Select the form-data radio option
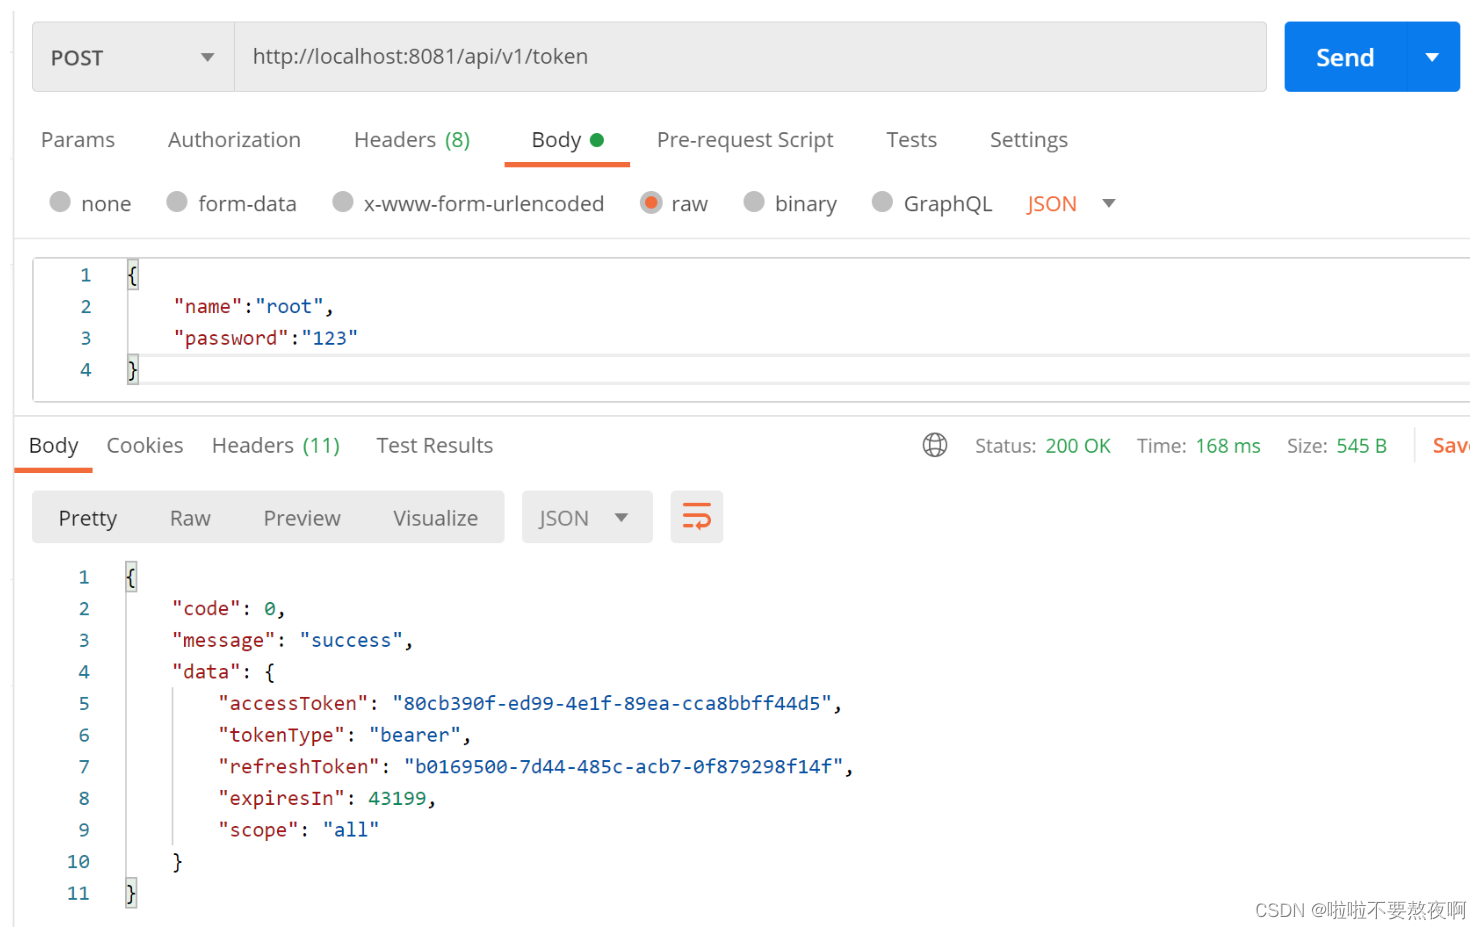 [x=177, y=202]
